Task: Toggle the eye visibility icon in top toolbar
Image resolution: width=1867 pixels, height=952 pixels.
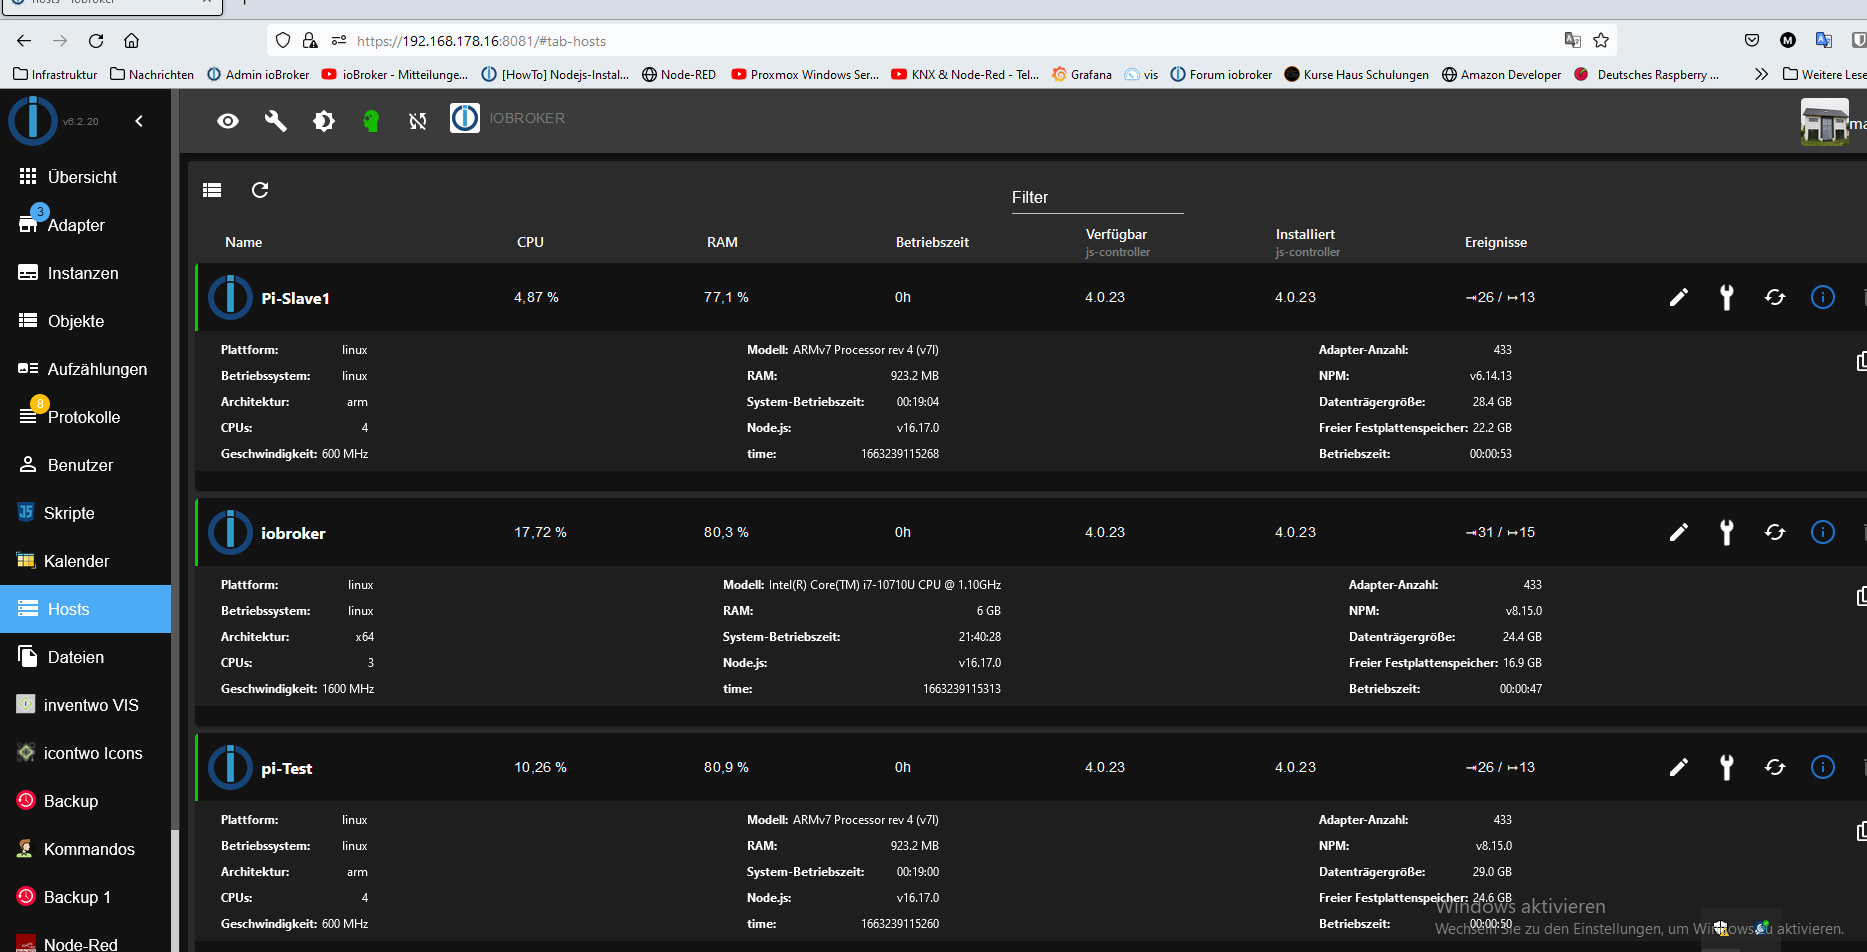Action: [x=228, y=121]
